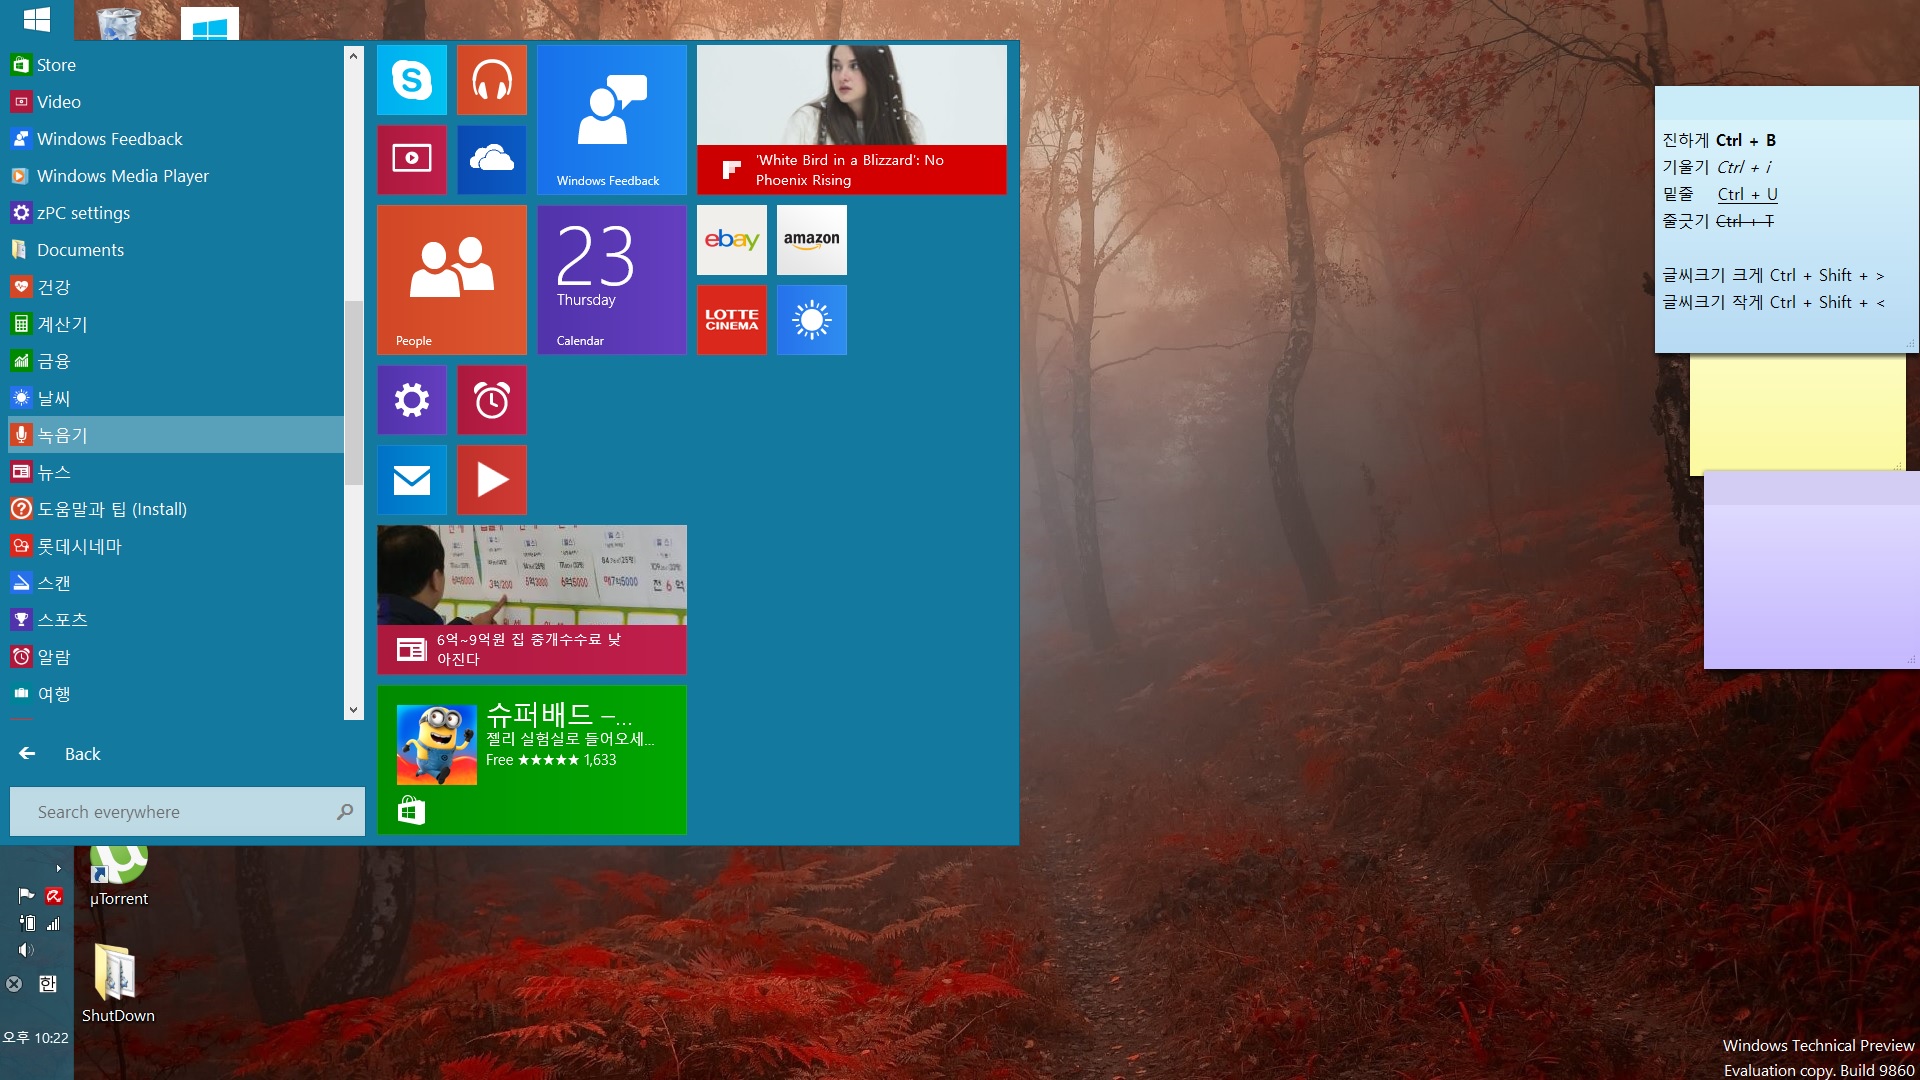Viewport: 1920px width, 1080px height.
Task: Open the Store Minion game tile
Action: tap(531, 760)
